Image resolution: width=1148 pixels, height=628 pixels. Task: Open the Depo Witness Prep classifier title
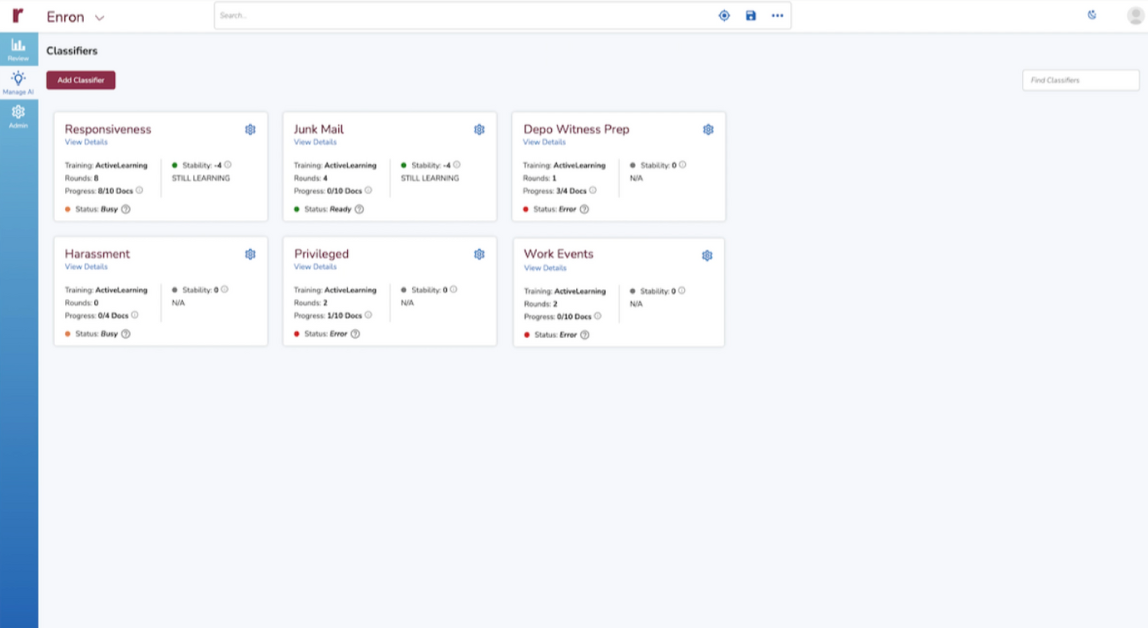click(576, 130)
